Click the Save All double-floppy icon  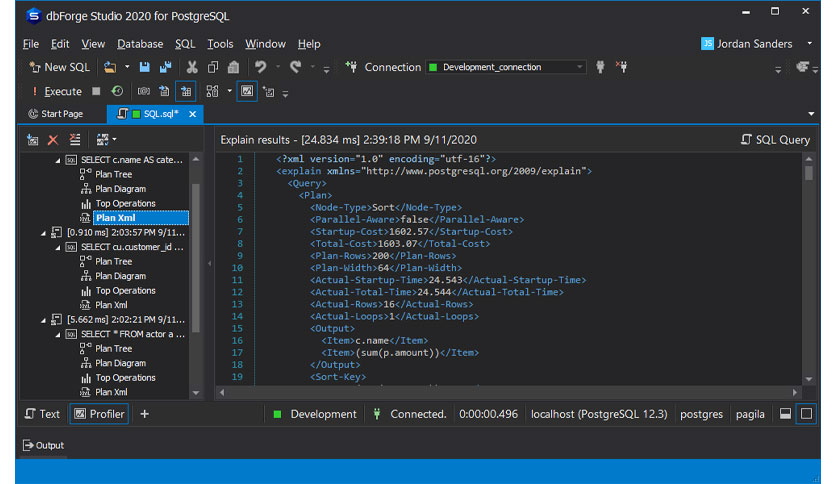[166, 67]
